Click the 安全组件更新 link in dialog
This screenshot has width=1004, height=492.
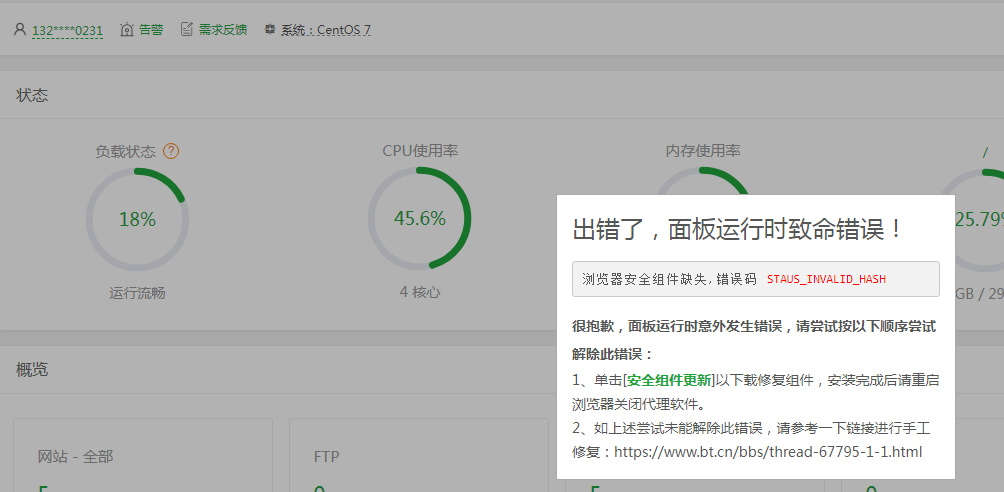(x=668, y=380)
